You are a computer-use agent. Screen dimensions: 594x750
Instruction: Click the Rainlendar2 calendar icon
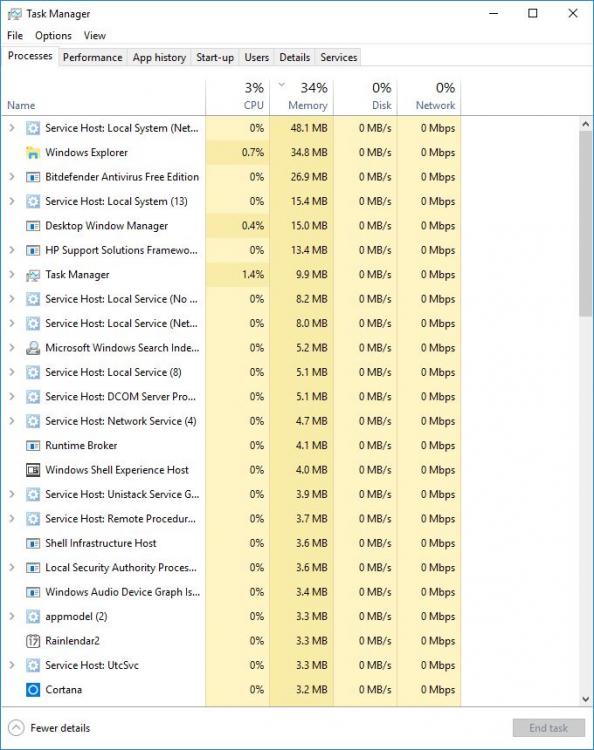pyautogui.click(x=33, y=641)
